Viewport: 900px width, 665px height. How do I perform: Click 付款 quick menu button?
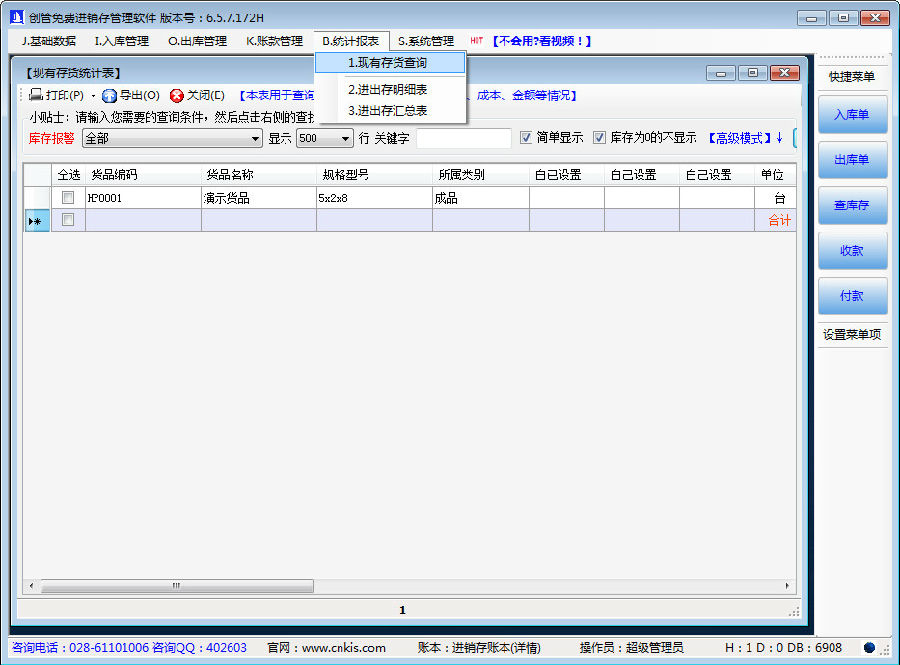point(852,295)
